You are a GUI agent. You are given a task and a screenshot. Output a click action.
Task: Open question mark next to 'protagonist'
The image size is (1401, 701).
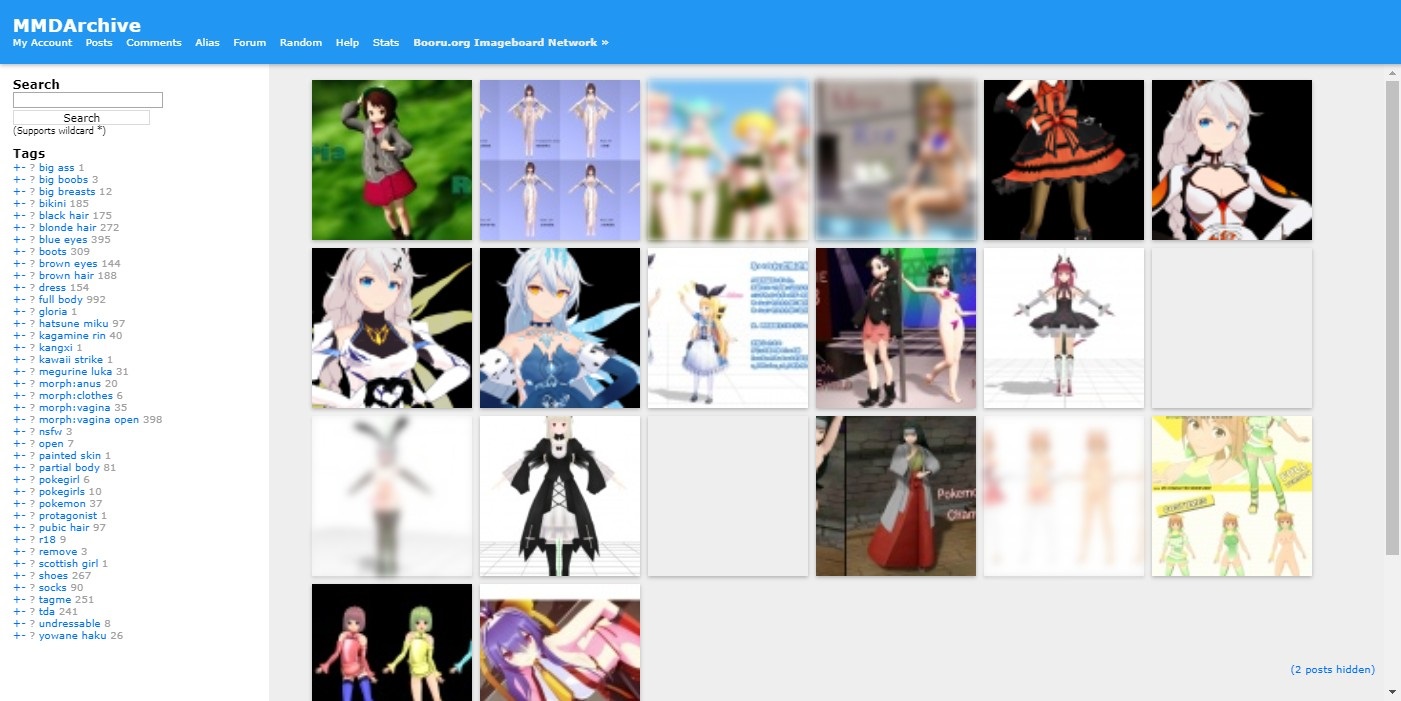(x=32, y=516)
